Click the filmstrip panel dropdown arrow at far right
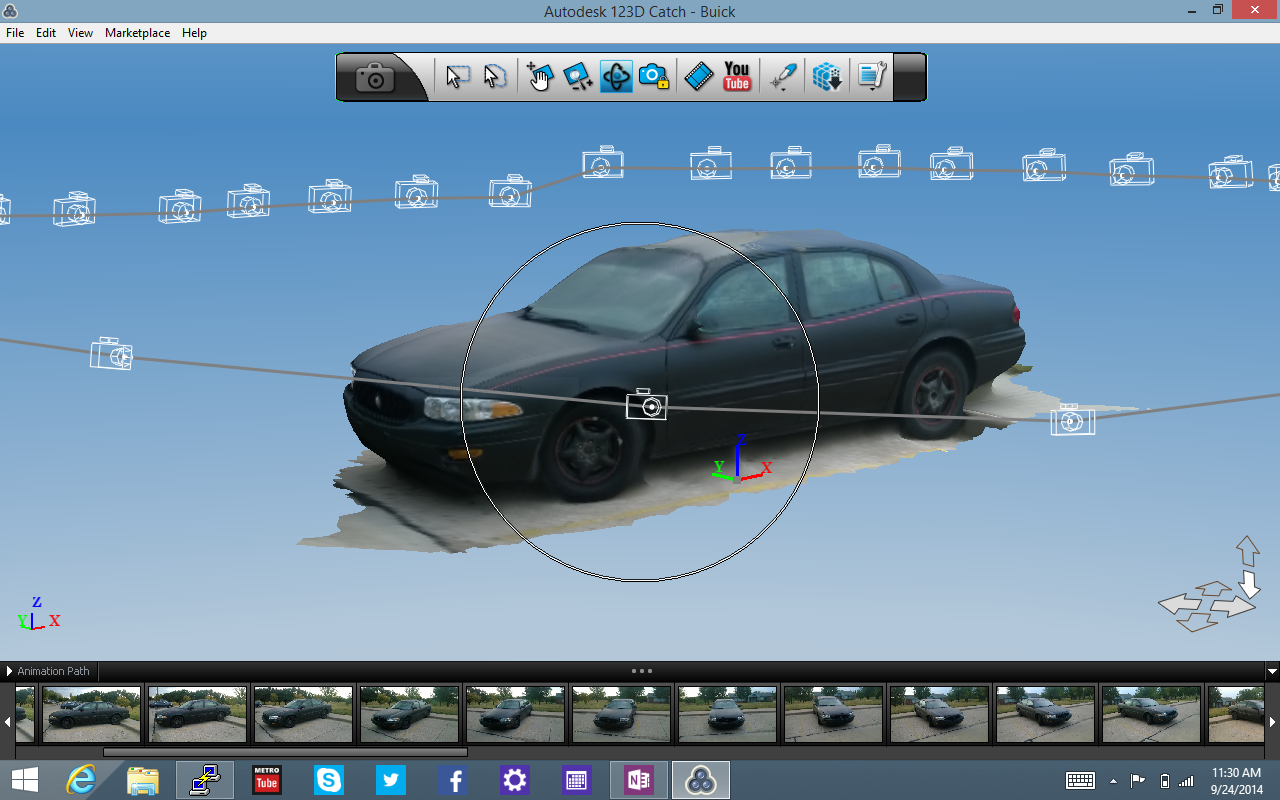This screenshot has height=800, width=1280. (x=1272, y=671)
